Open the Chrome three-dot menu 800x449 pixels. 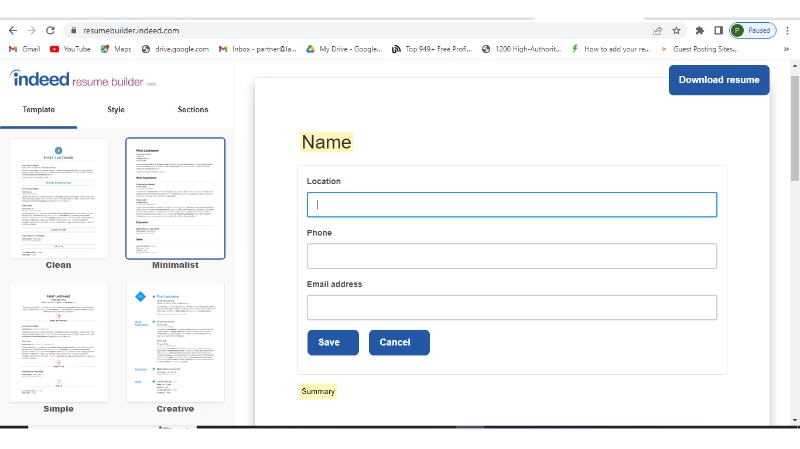point(787,31)
